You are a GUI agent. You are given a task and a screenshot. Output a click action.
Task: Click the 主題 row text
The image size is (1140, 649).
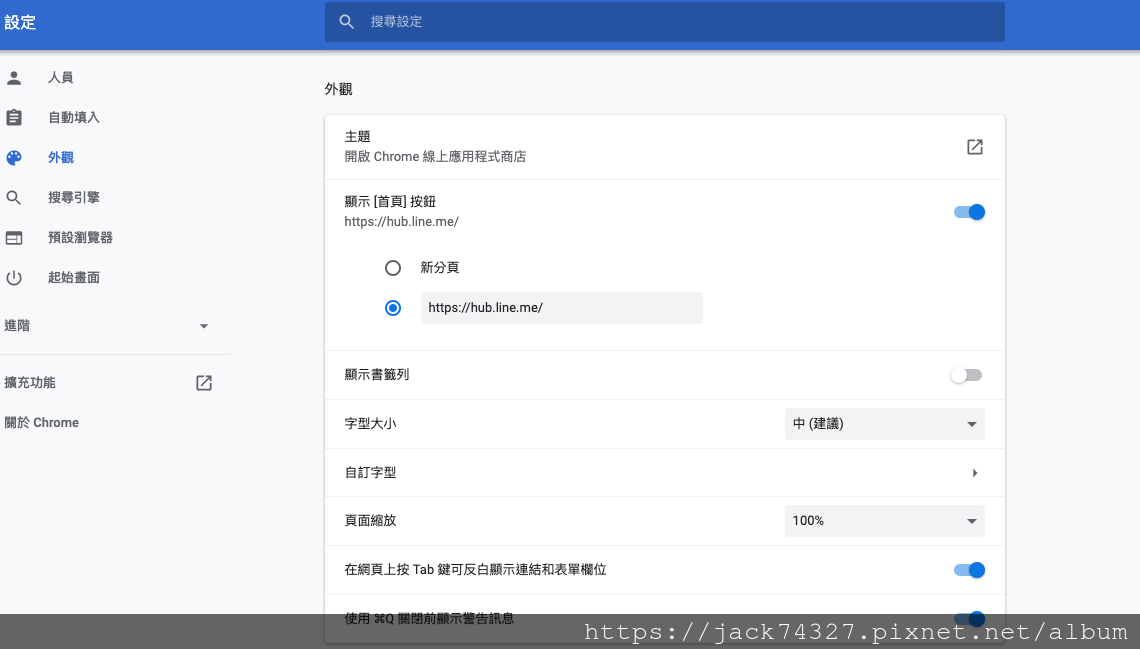[357, 137]
